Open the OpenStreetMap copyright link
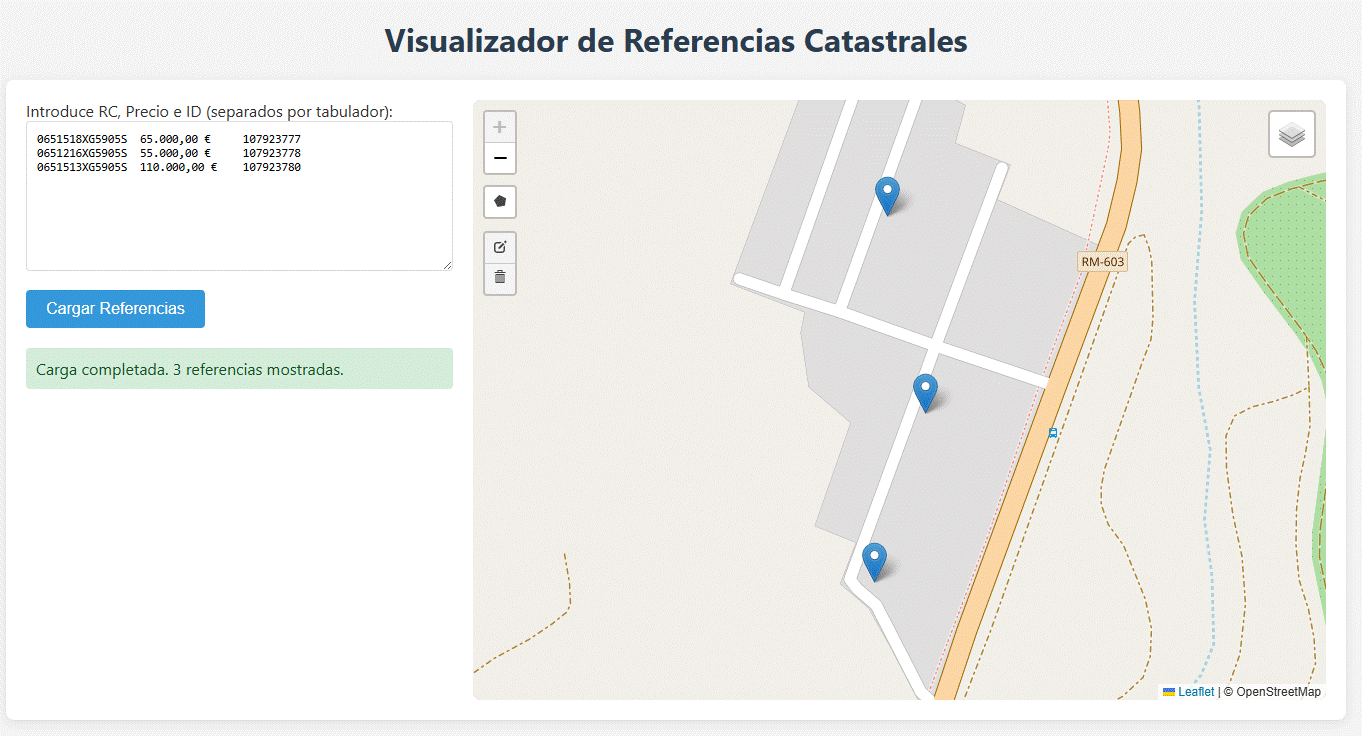 [x=1278, y=692]
